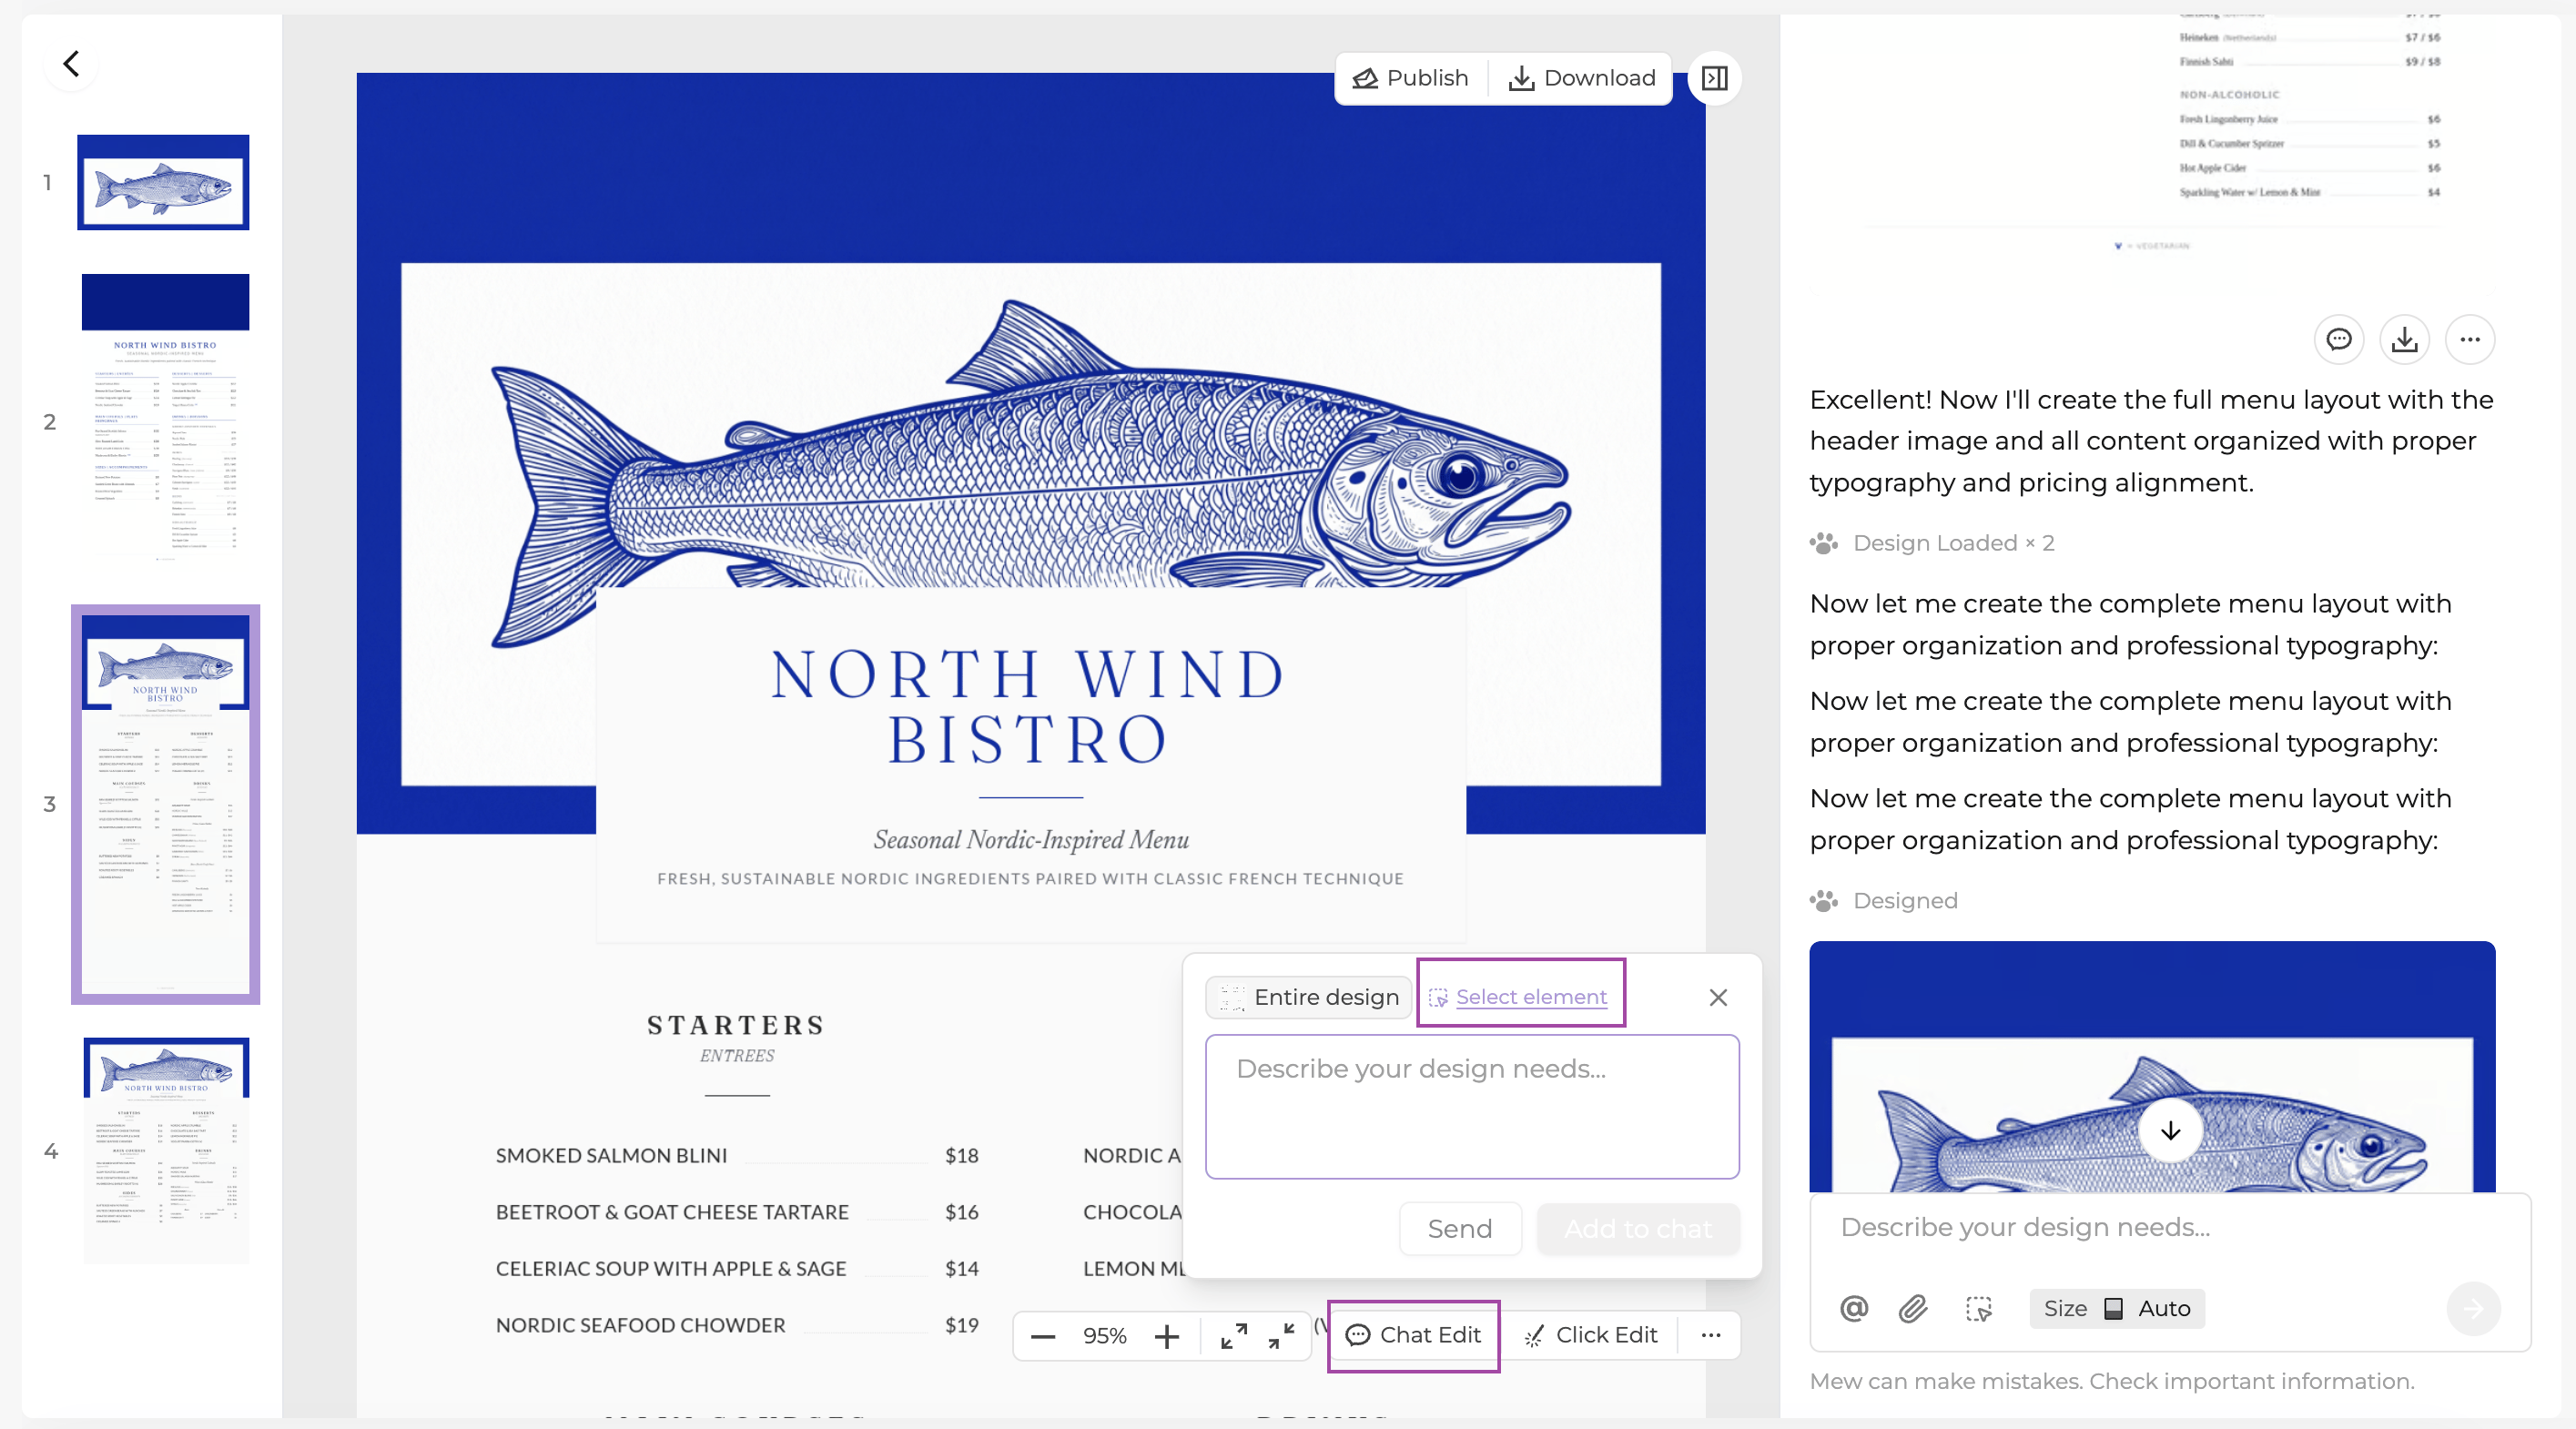The image size is (2576, 1429).
Task: Click the 95% zoom level
Action: (x=1105, y=1336)
